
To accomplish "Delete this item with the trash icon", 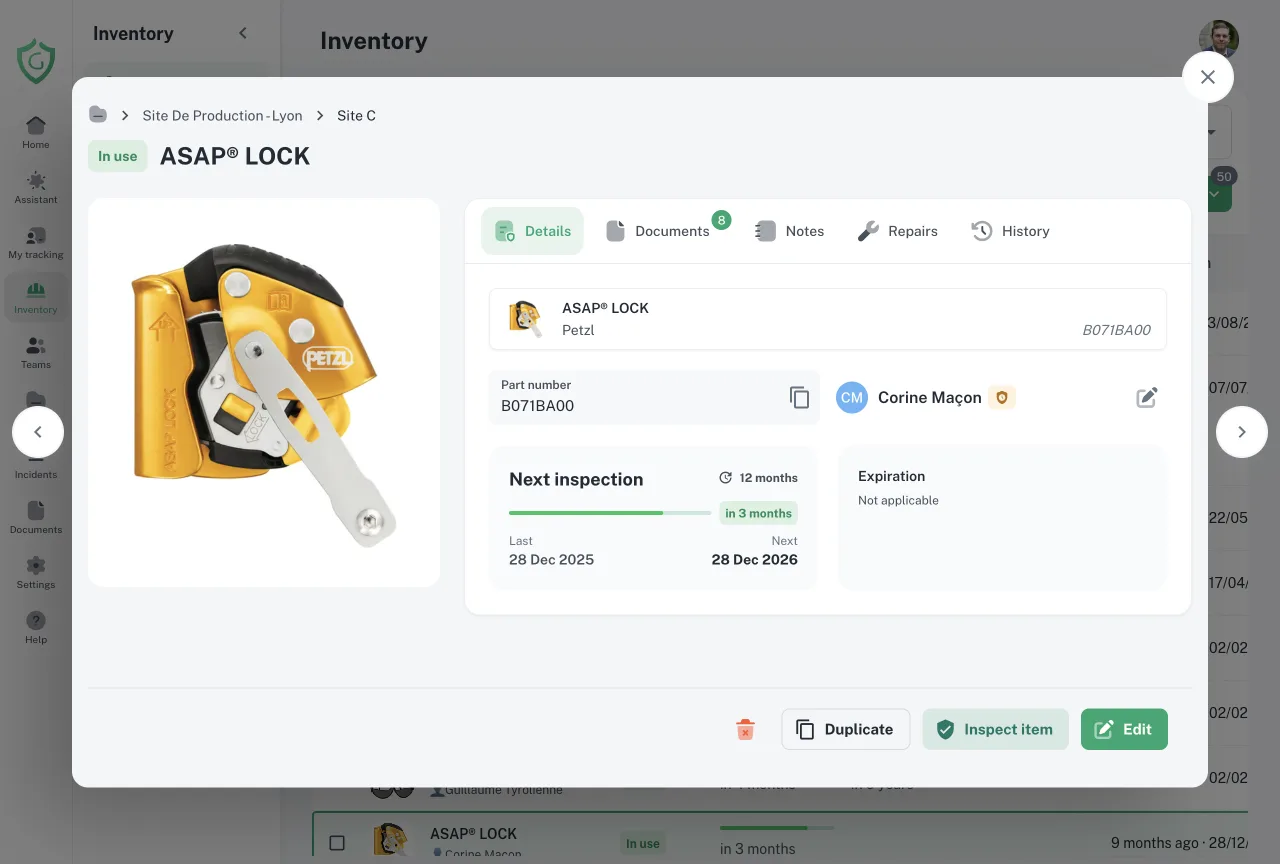I will [745, 729].
